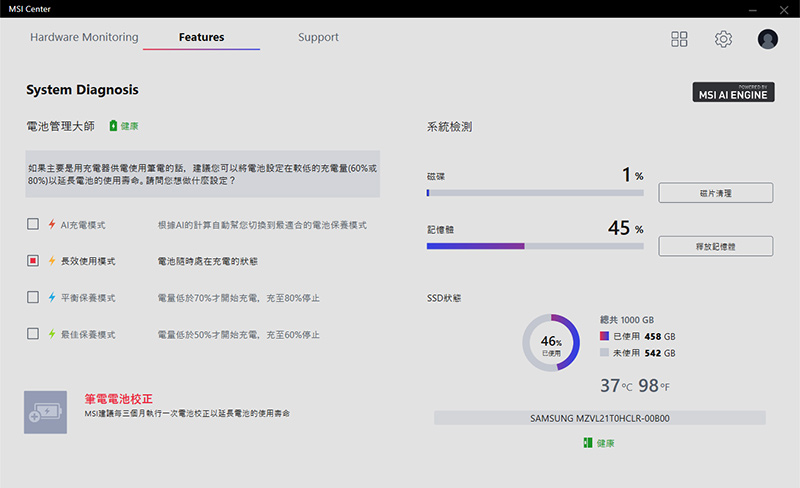Click the battery calibration icon
The image size is (800, 488).
pos(45,412)
